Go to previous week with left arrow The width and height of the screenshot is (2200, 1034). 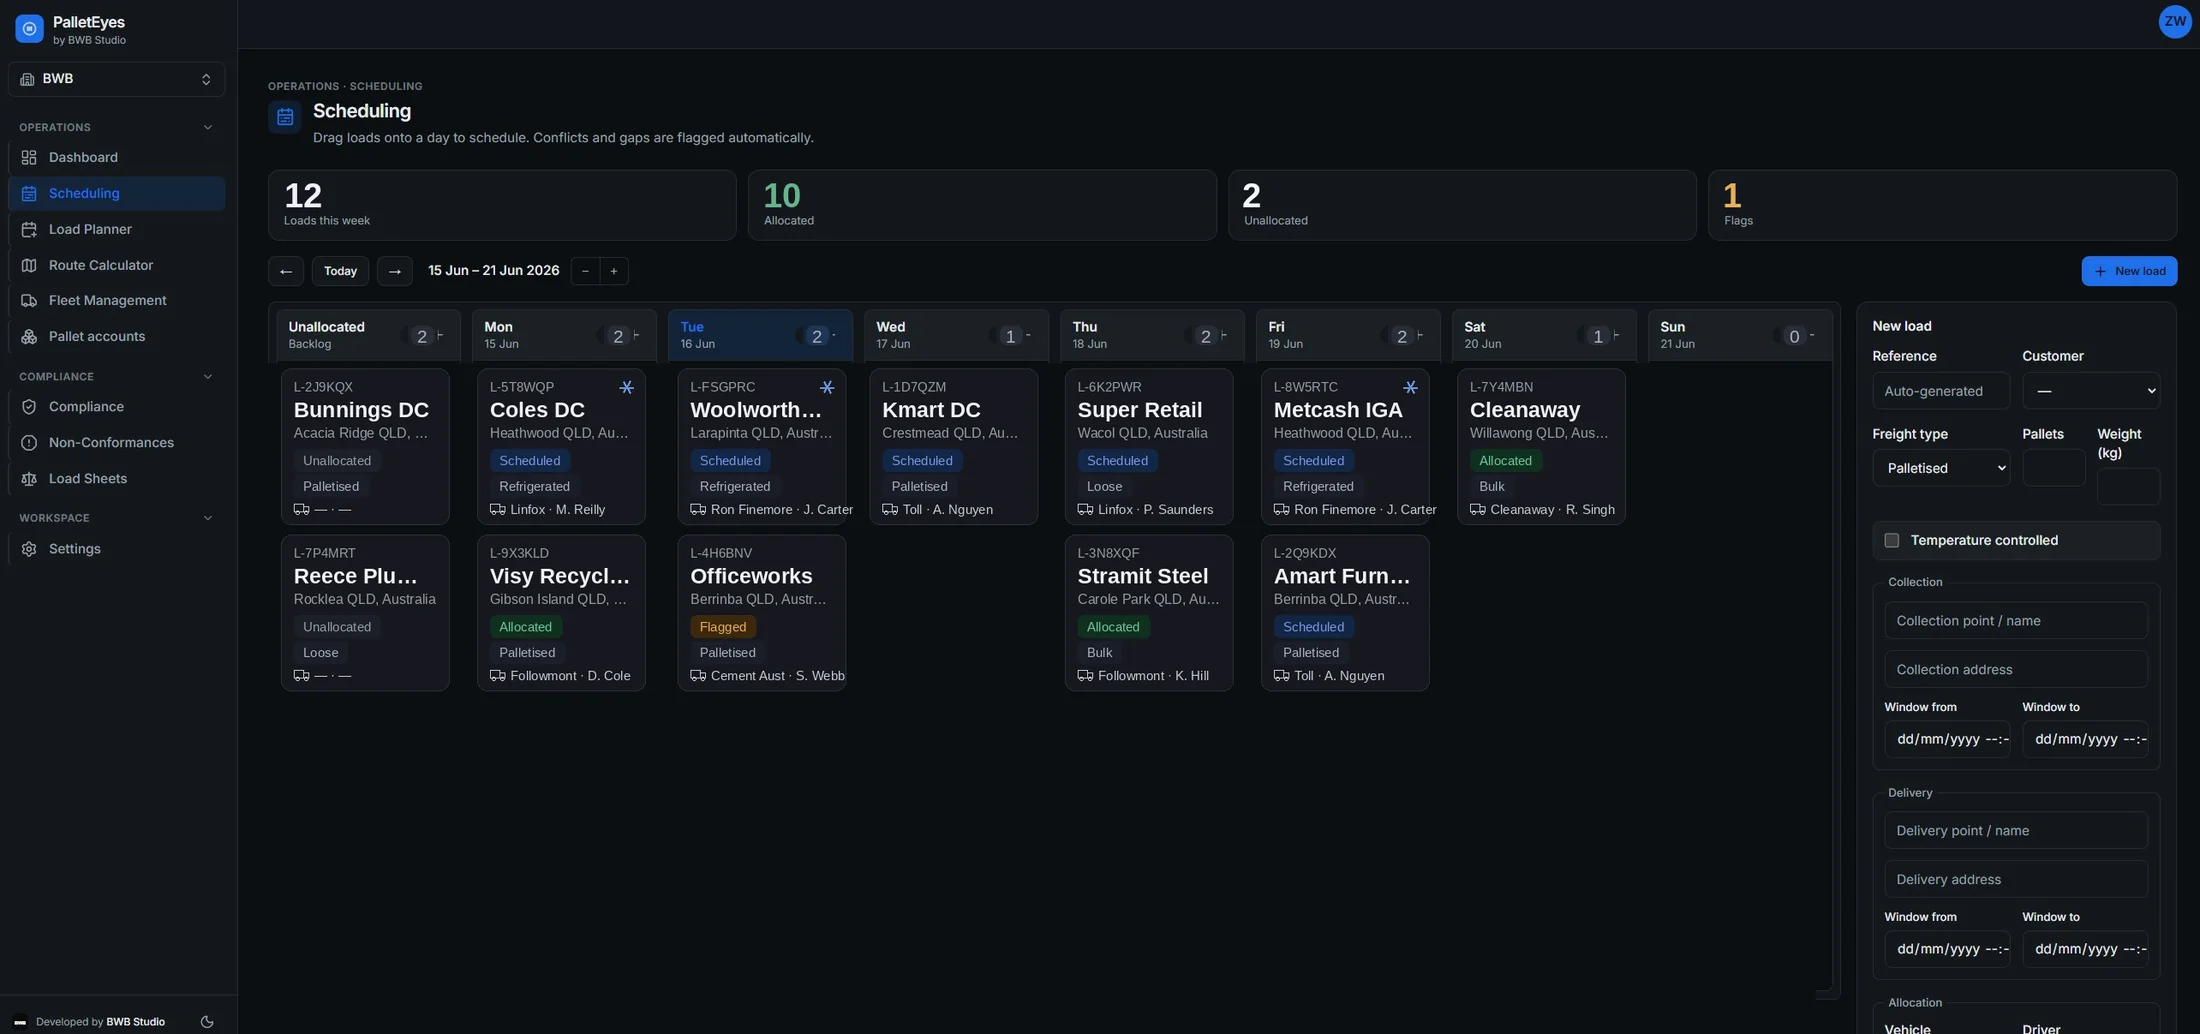(x=286, y=271)
